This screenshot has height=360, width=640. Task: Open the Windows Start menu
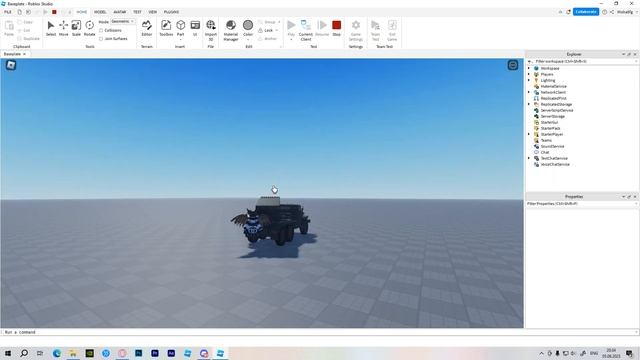coord(8,353)
